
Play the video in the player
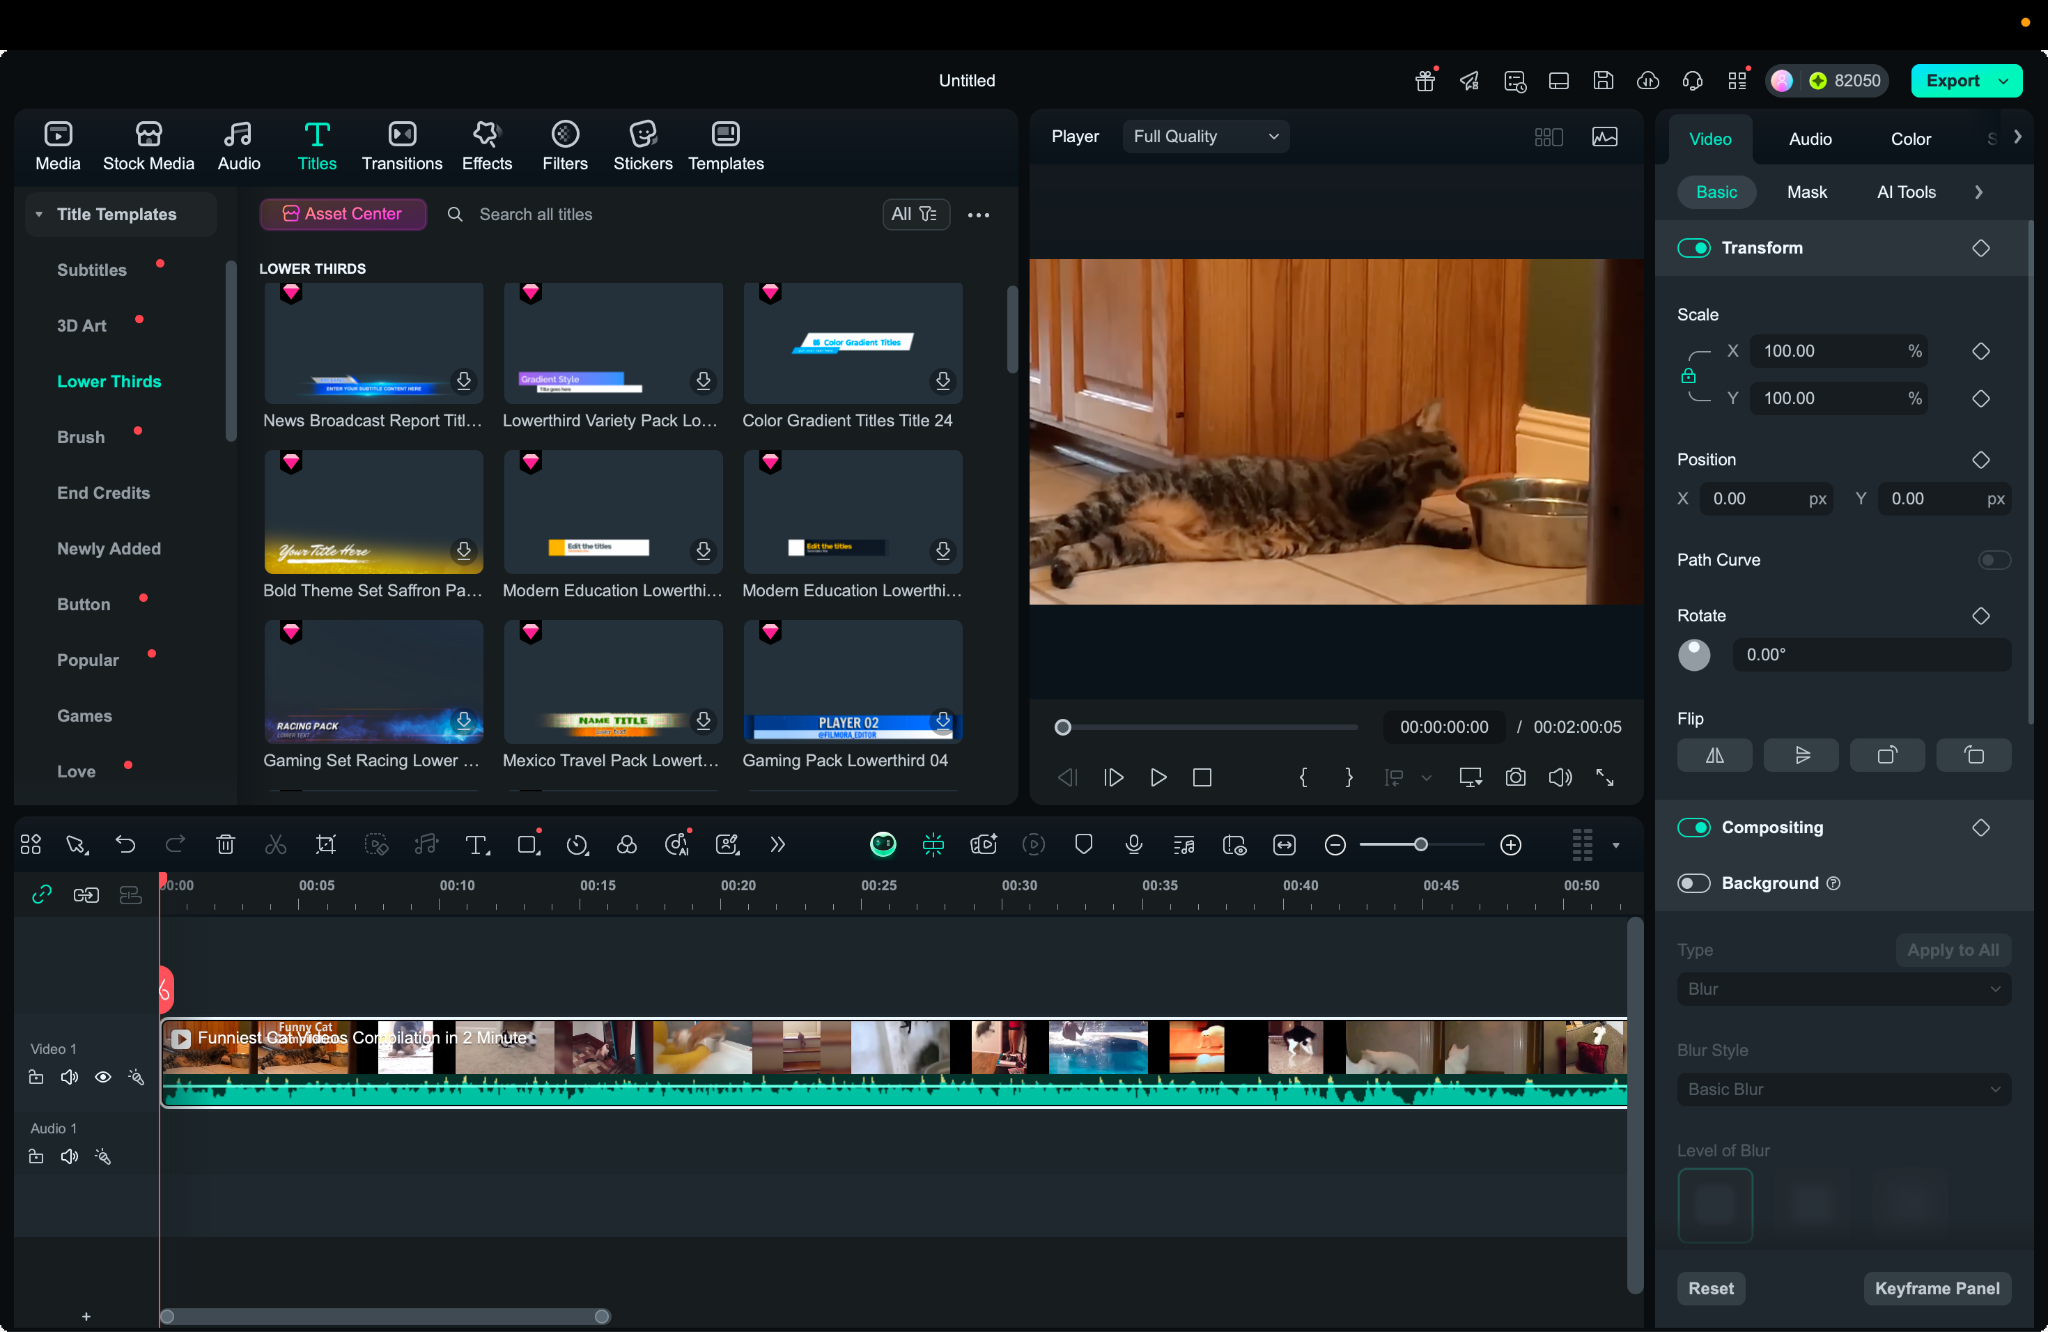pos(1158,777)
